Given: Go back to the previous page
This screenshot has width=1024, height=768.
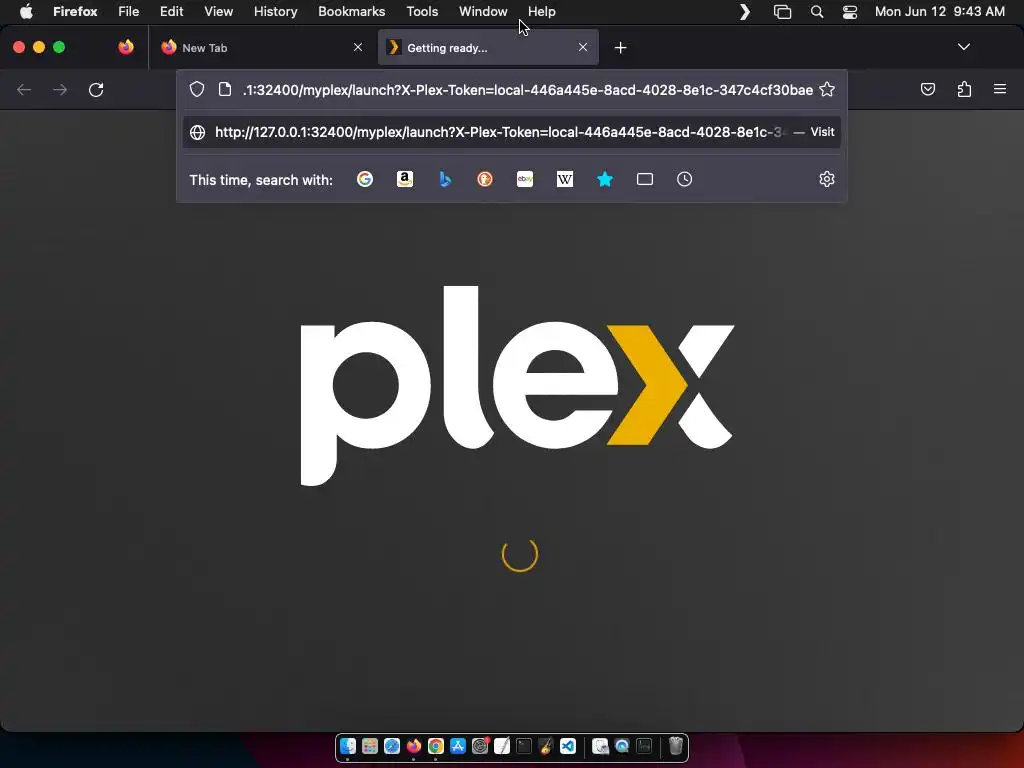Looking at the screenshot, I should 24,89.
